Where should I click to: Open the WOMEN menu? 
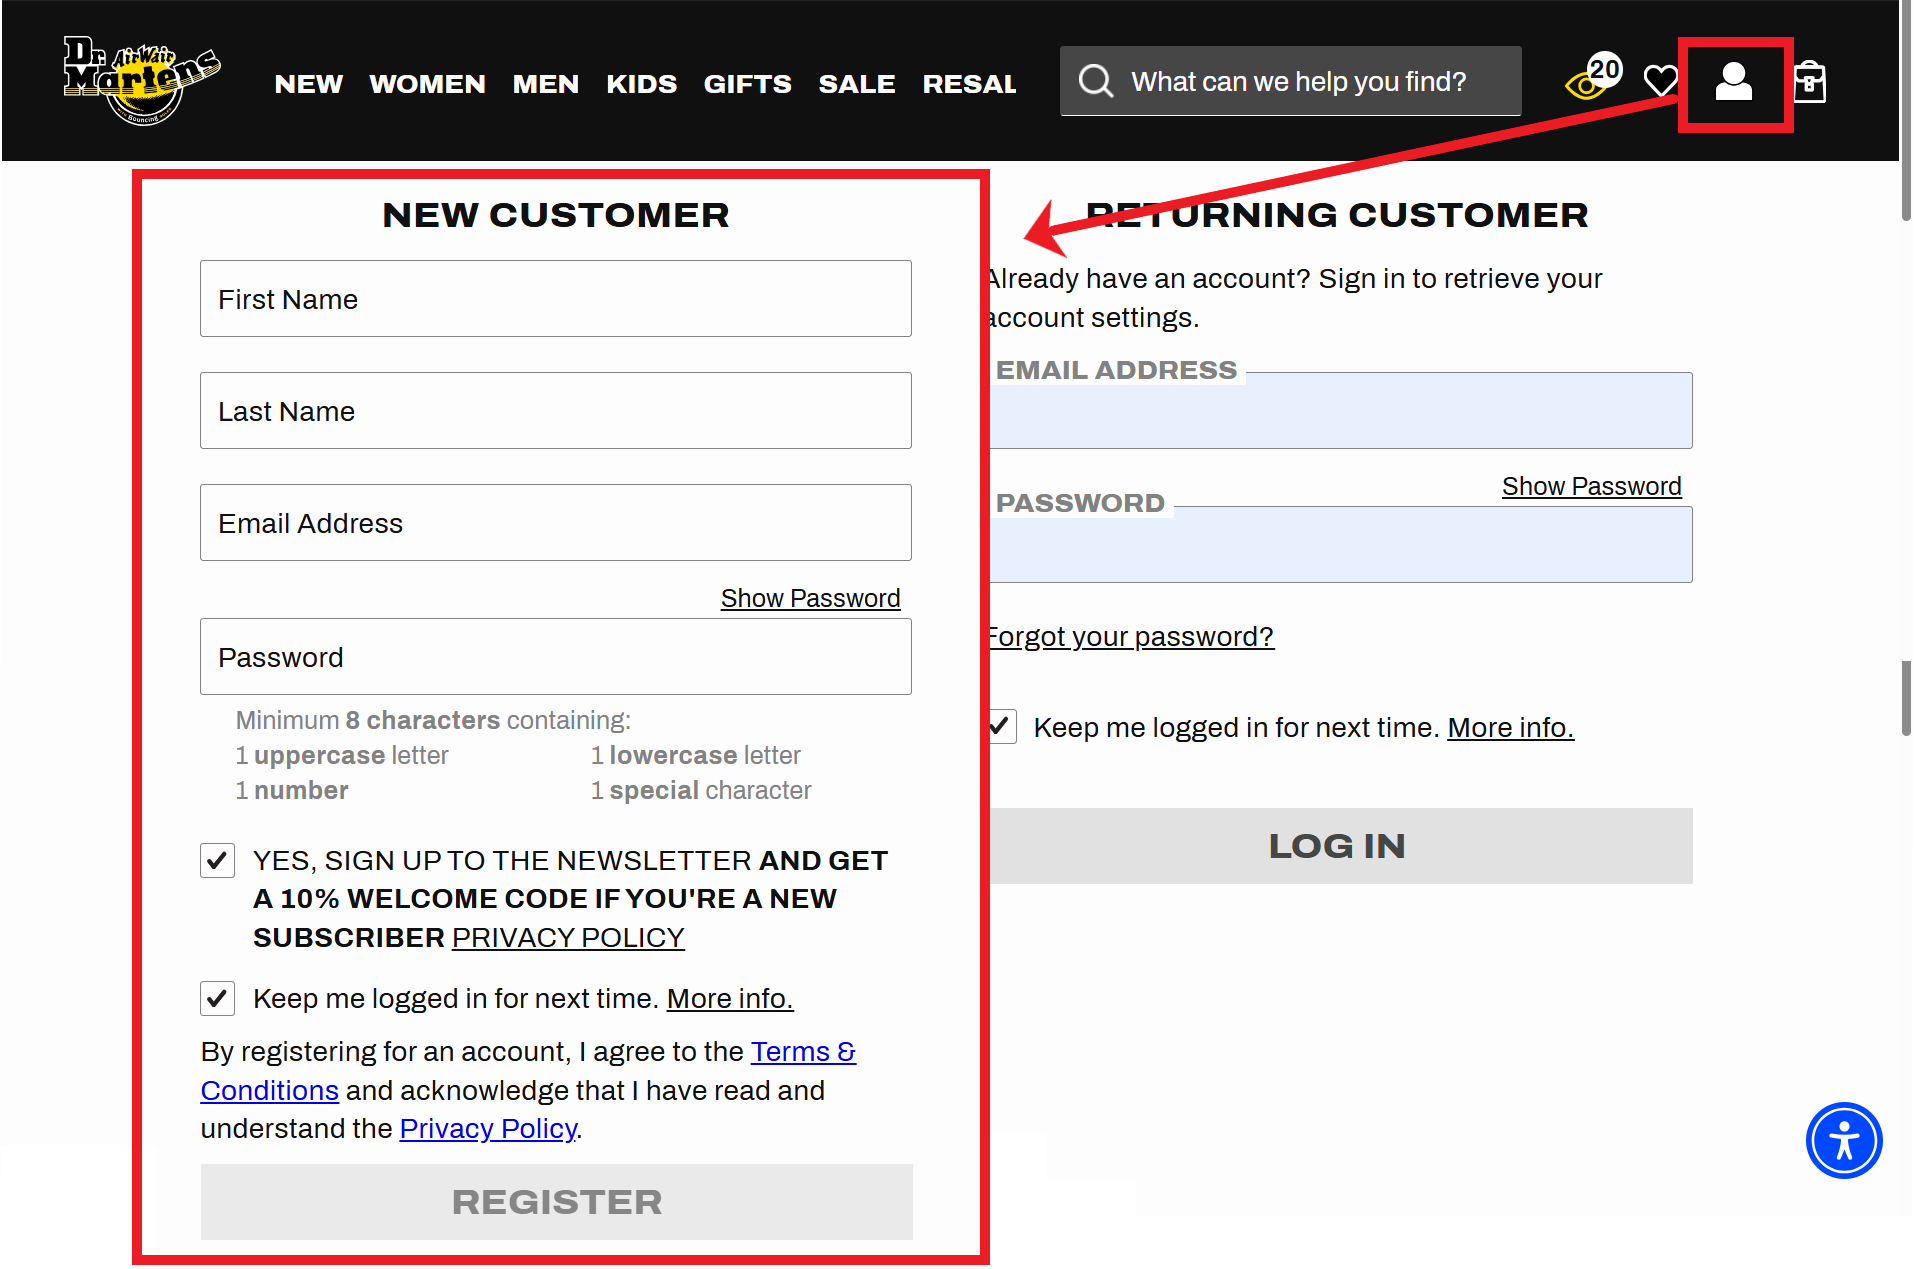[427, 84]
